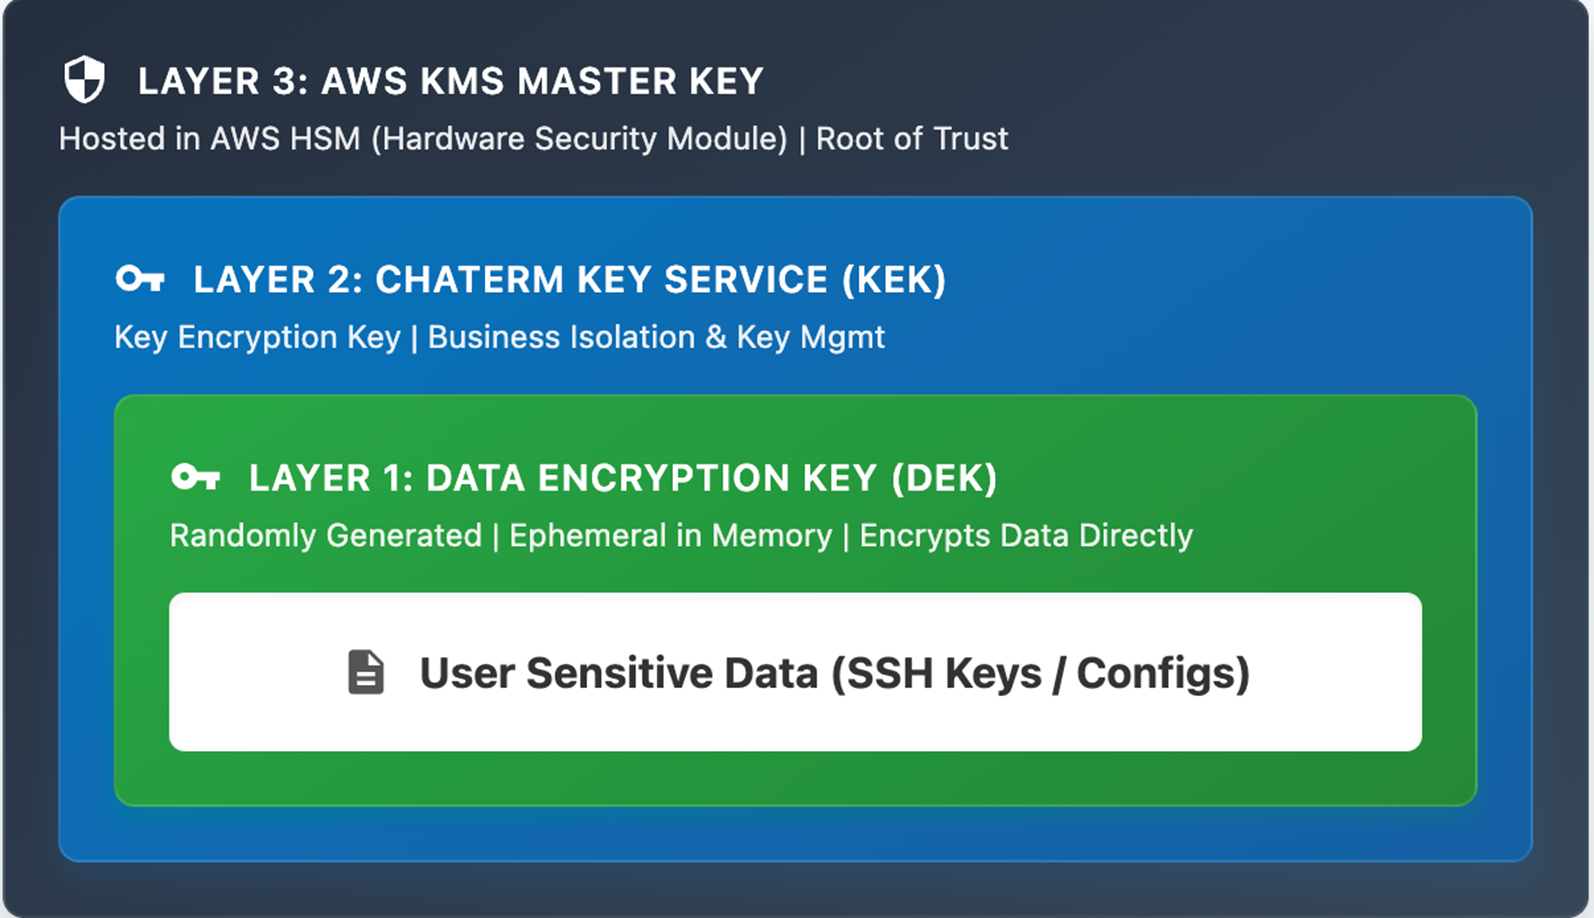This screenshot has width=1594, height=918.
Task: Click "(Hardware Security Module)" in the subtitle
Action: point(579,138)
